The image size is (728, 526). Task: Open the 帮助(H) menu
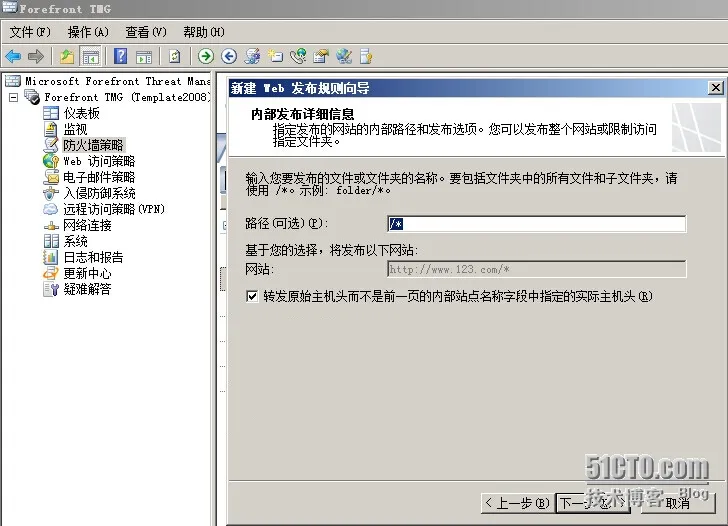coord(204,32)
